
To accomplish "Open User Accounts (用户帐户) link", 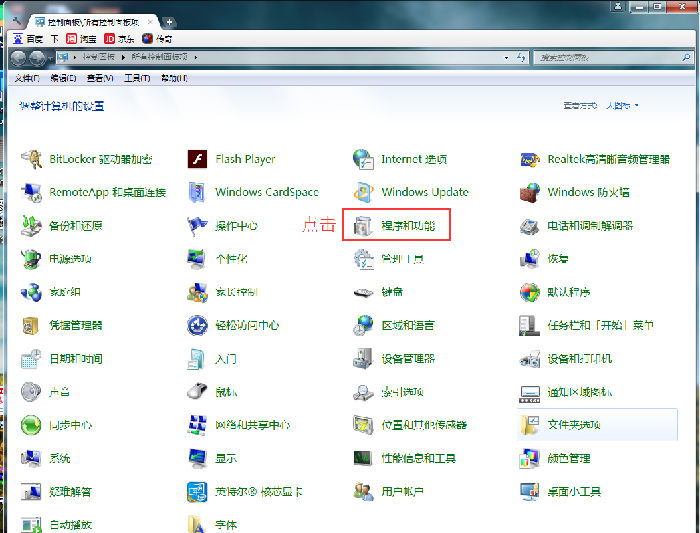I will pyautogui.click(x=402, y=491).
